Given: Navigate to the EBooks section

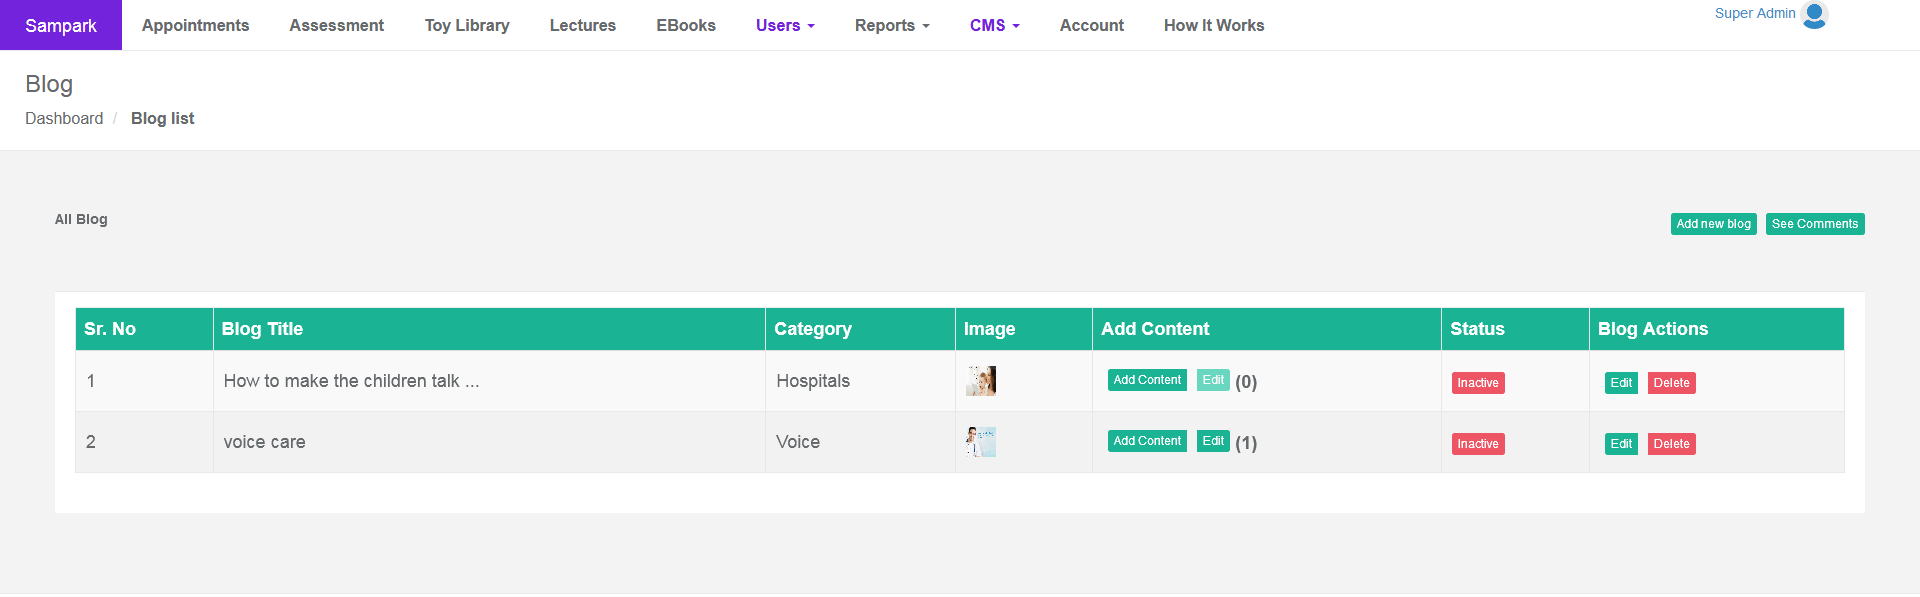Looking at the screenshot, I should click(x=686, y=25).
